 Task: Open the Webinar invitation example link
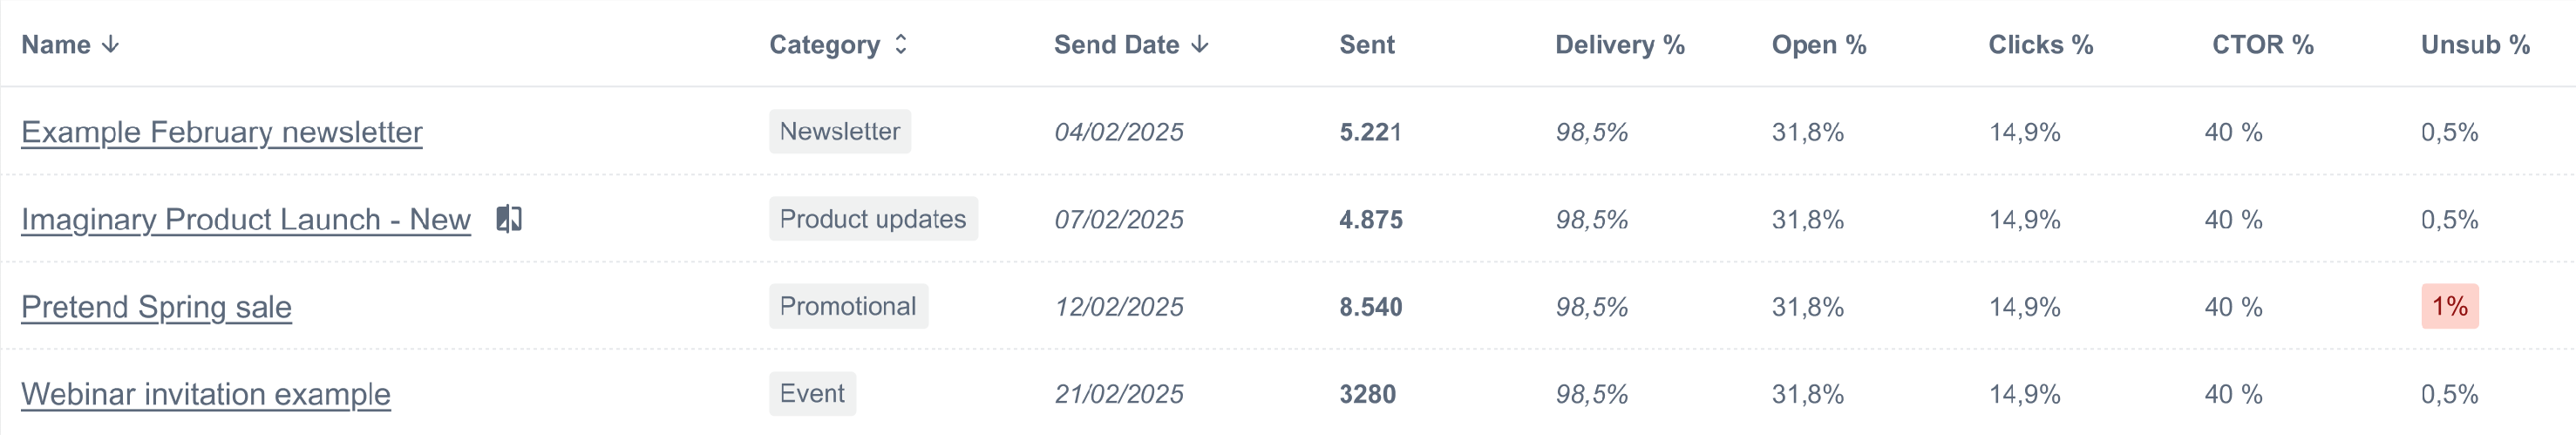tap(206, 394)
